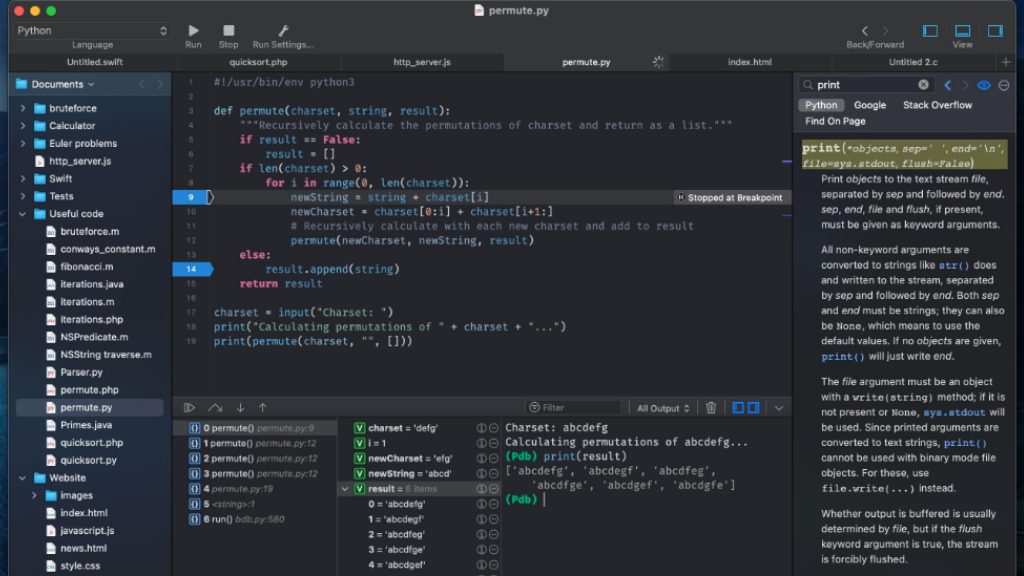
Task: Collapse the Useful code folder
Action: click(x=23, y=214)
